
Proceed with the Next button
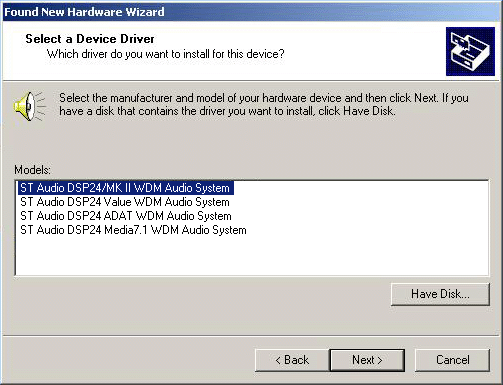coord(367,360)
